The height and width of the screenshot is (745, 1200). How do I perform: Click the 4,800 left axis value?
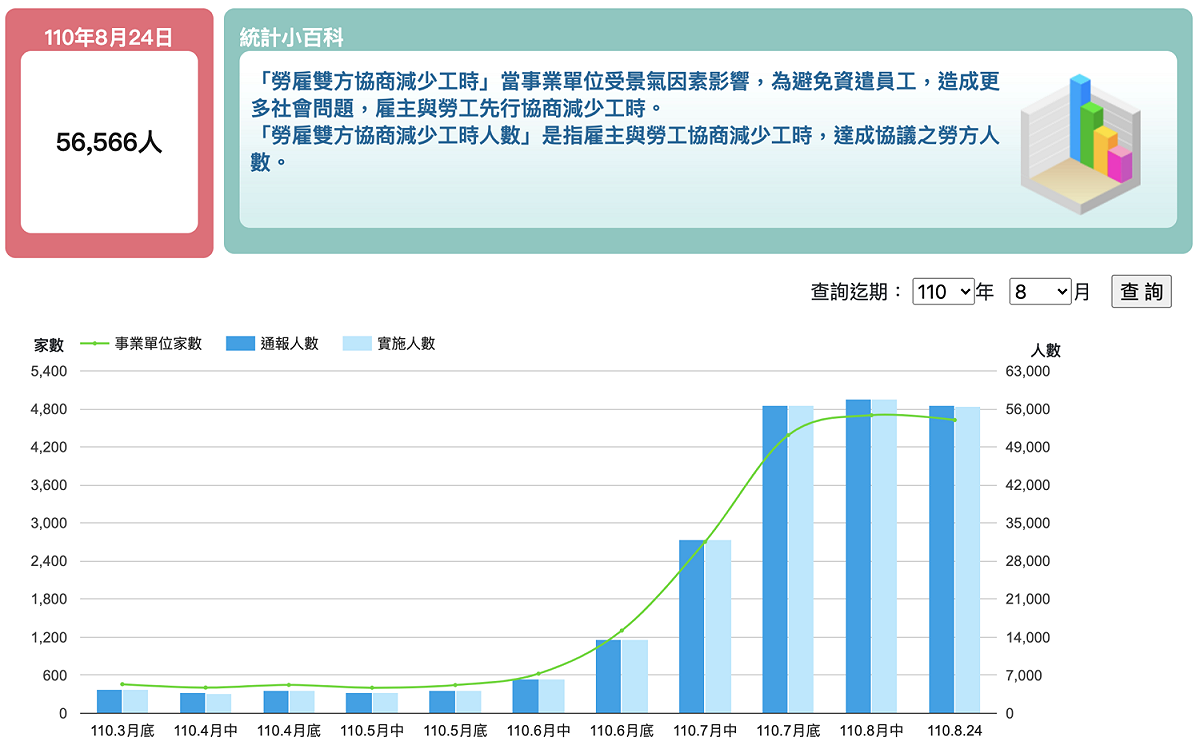50,409
